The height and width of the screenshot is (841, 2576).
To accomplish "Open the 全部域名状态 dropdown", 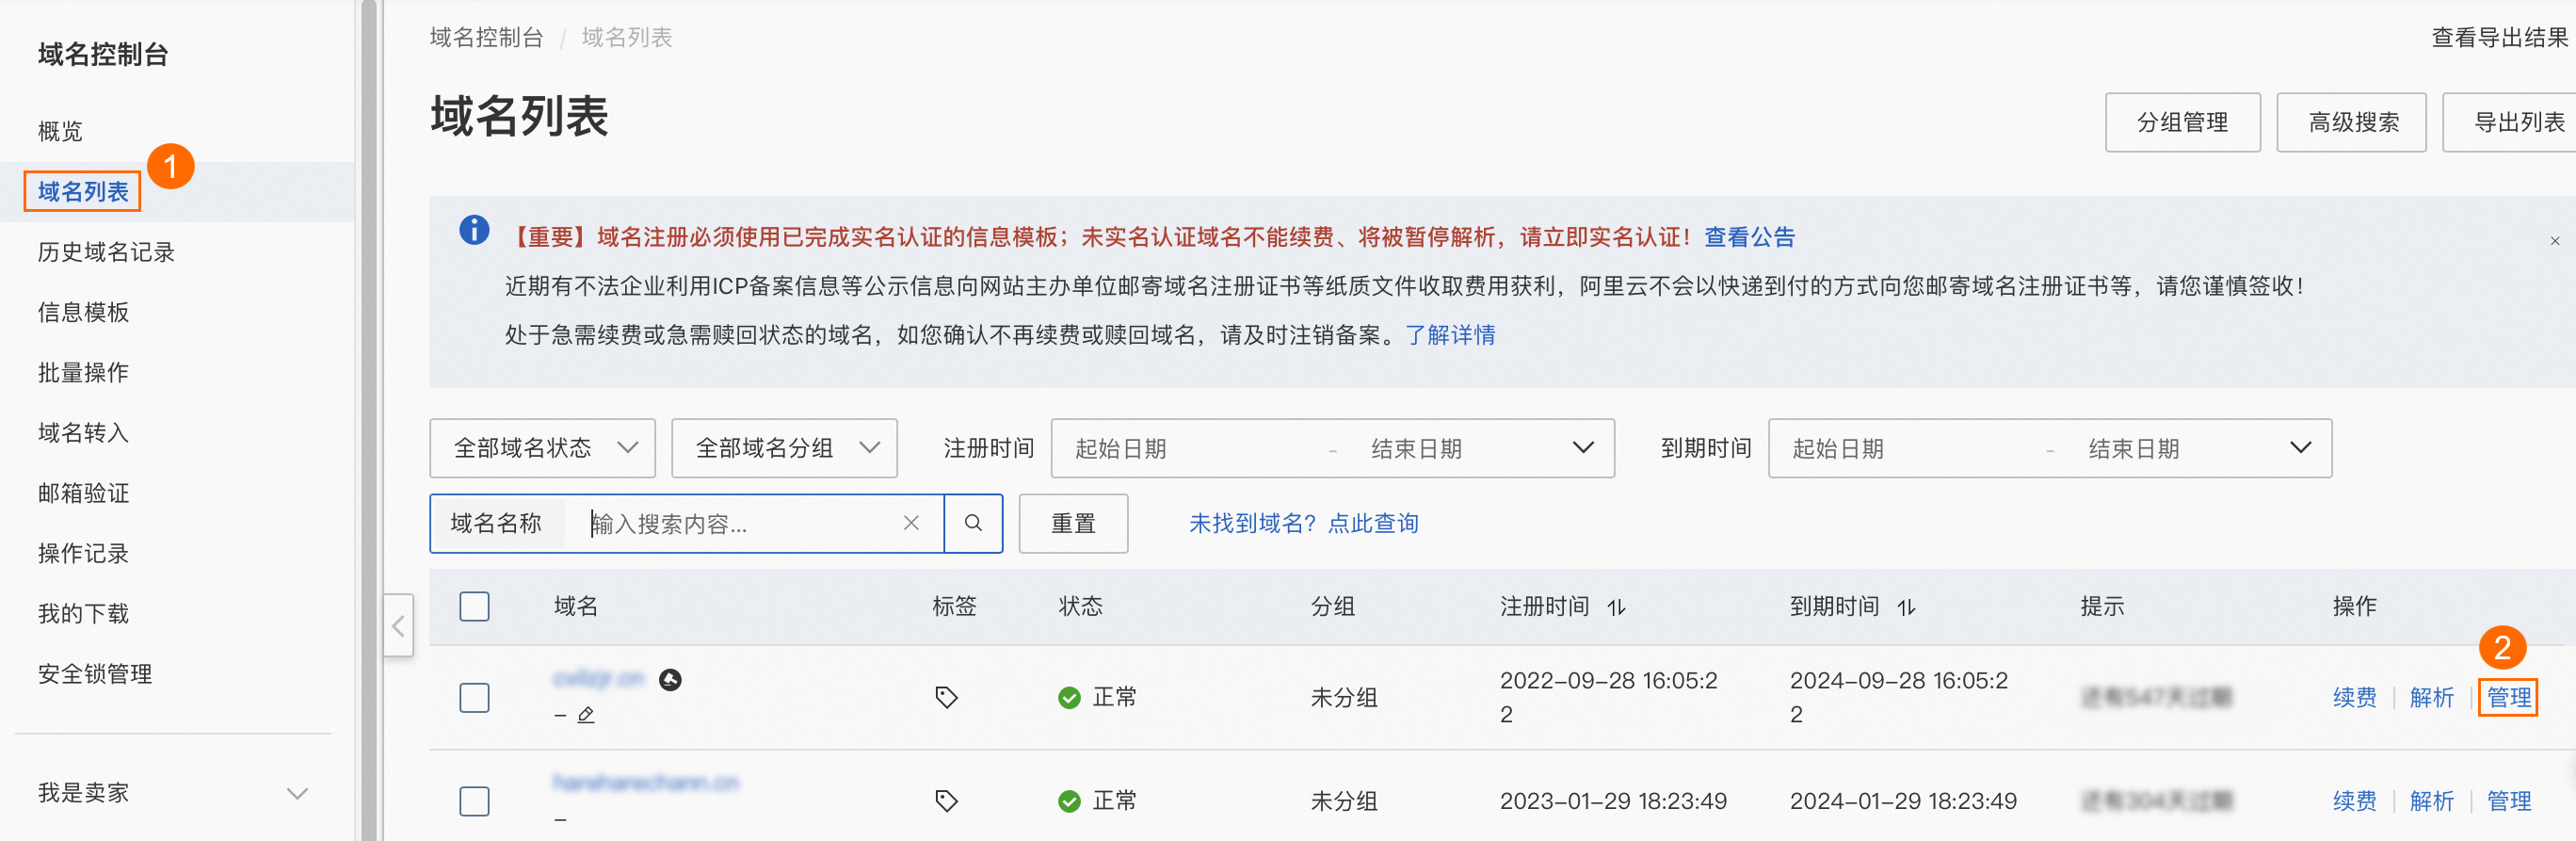I will pyautogui.click(x=542, y=448).
